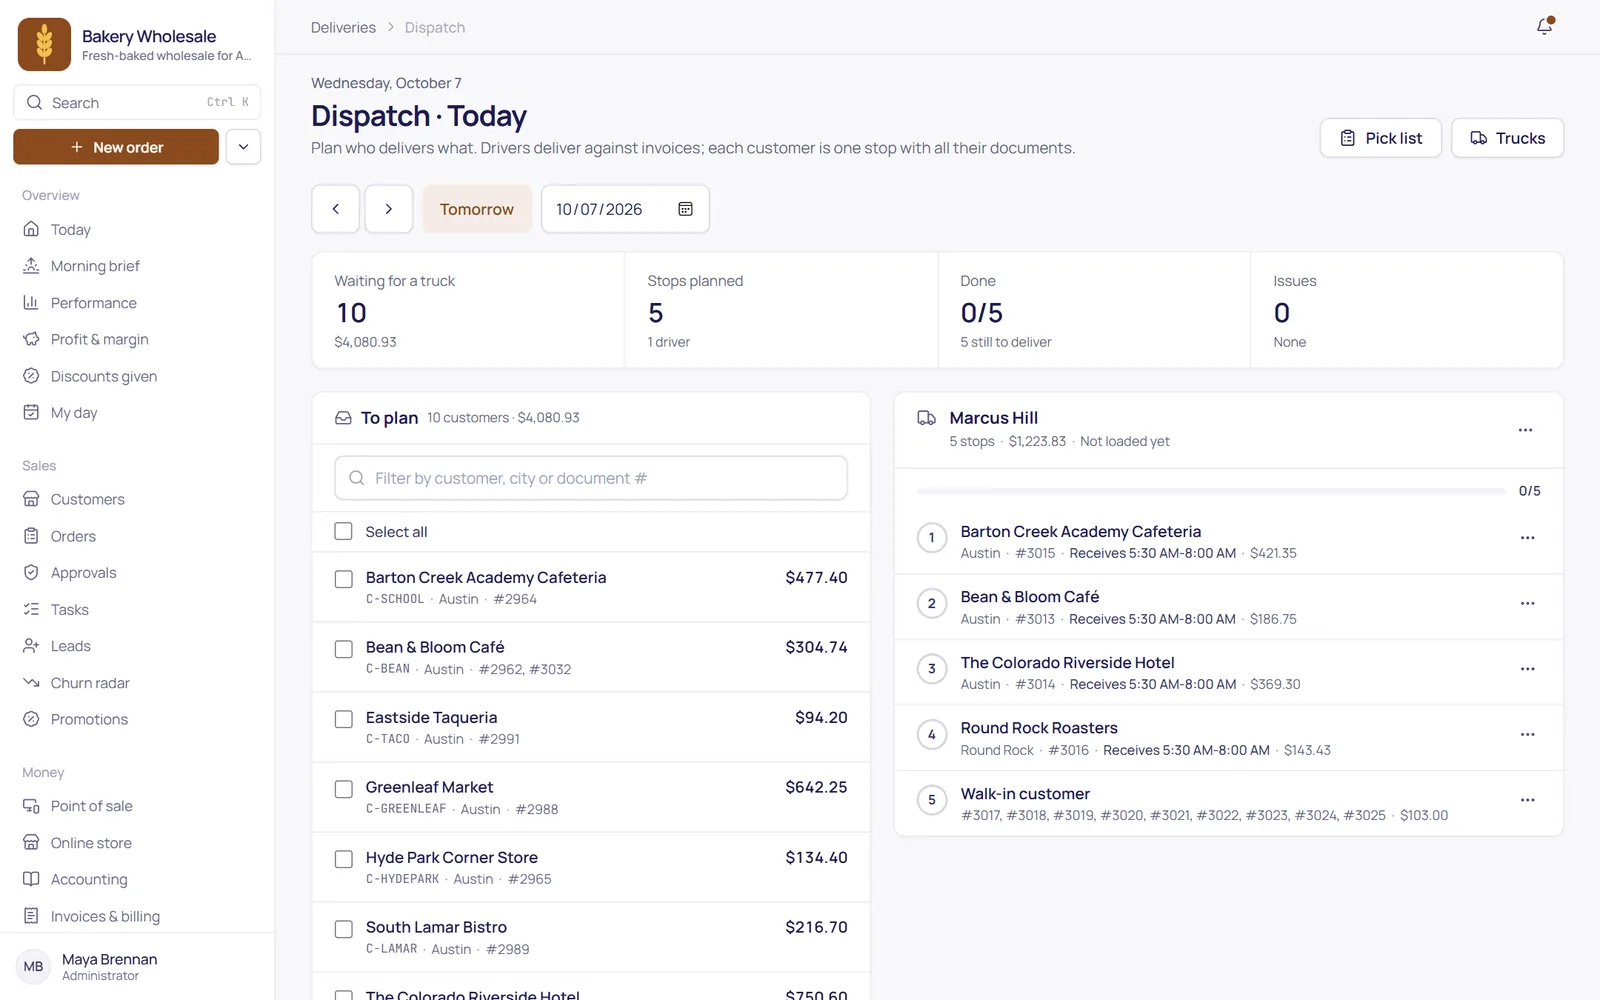Click the Profit & margin piggy bank icon
Viewport: 1600px width, 1000px height.
point(31,339)
